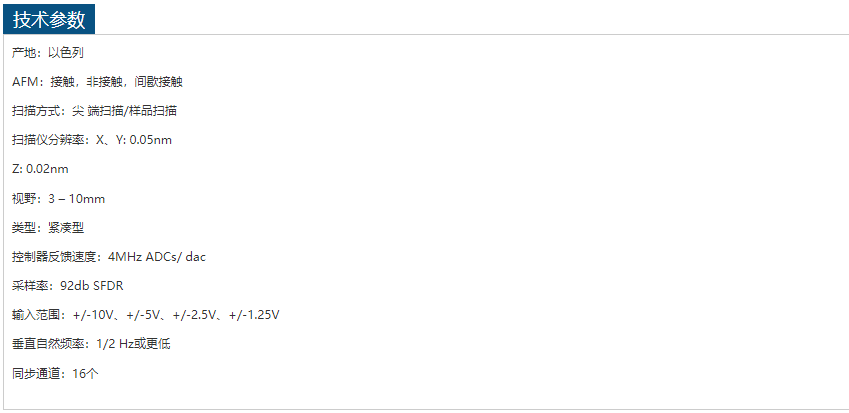Click the AFM contact modes line
The image size is (849, 413).
(97, 82)
